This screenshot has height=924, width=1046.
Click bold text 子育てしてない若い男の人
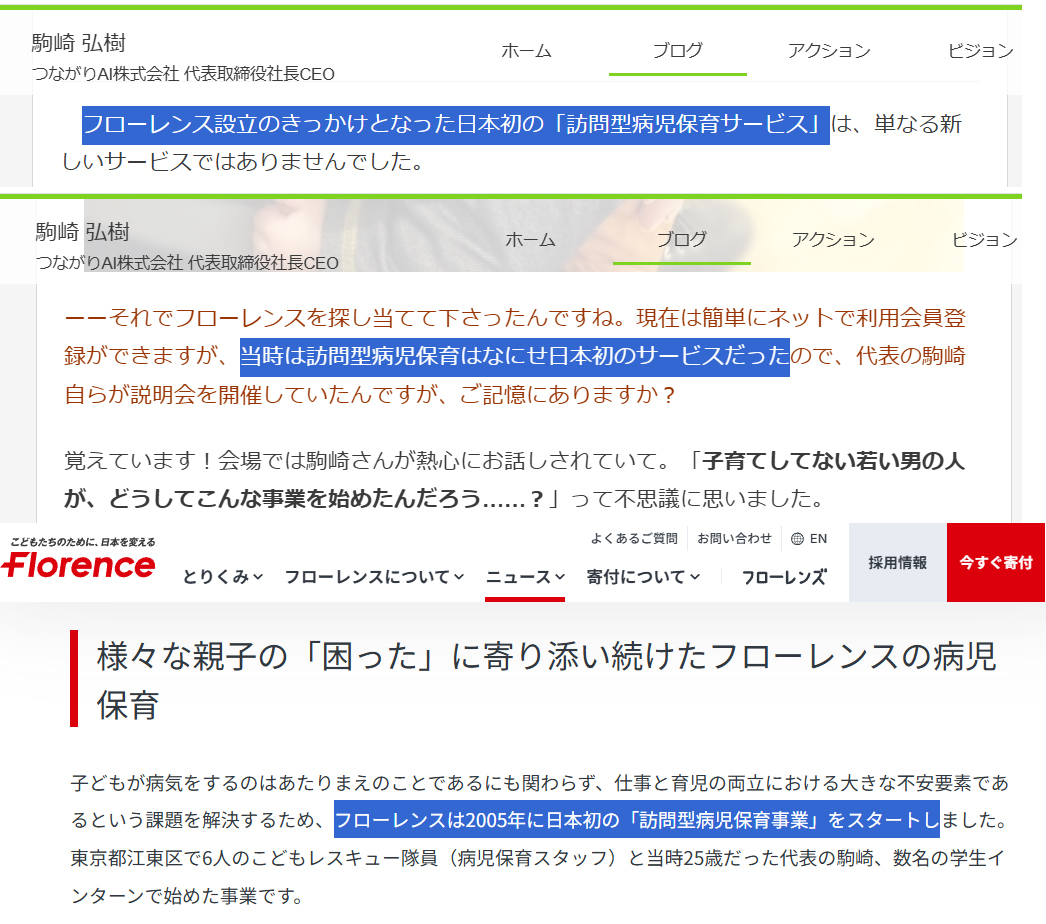coord(833,460)
